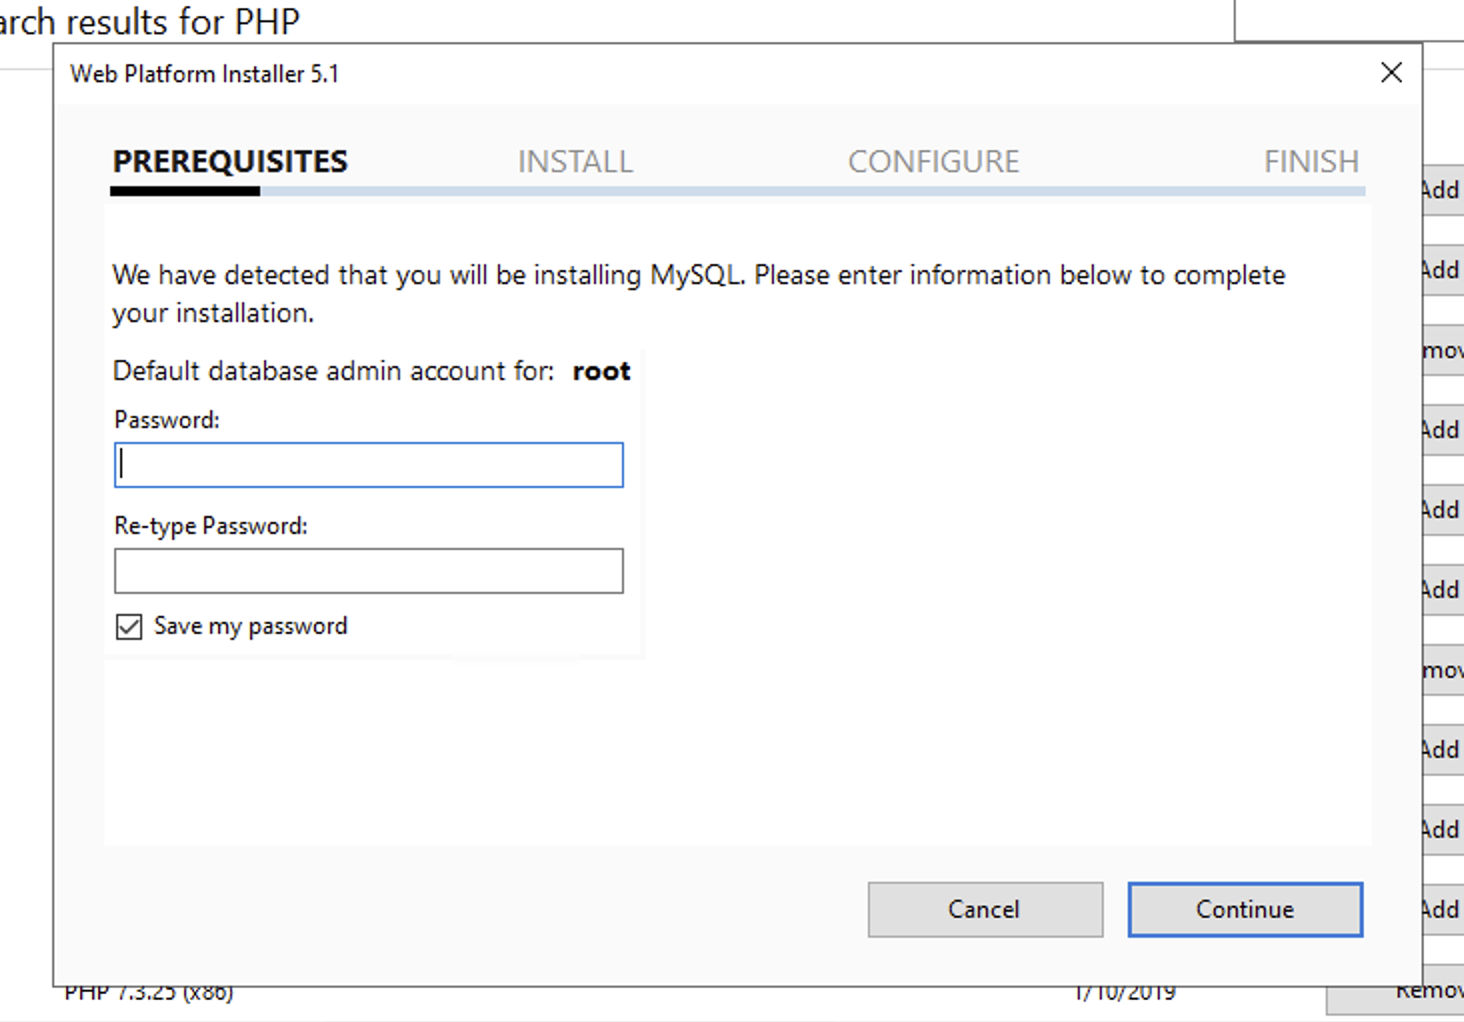
Task: Close the Web Platform Installer dialog
Action: pos(1391,73)
